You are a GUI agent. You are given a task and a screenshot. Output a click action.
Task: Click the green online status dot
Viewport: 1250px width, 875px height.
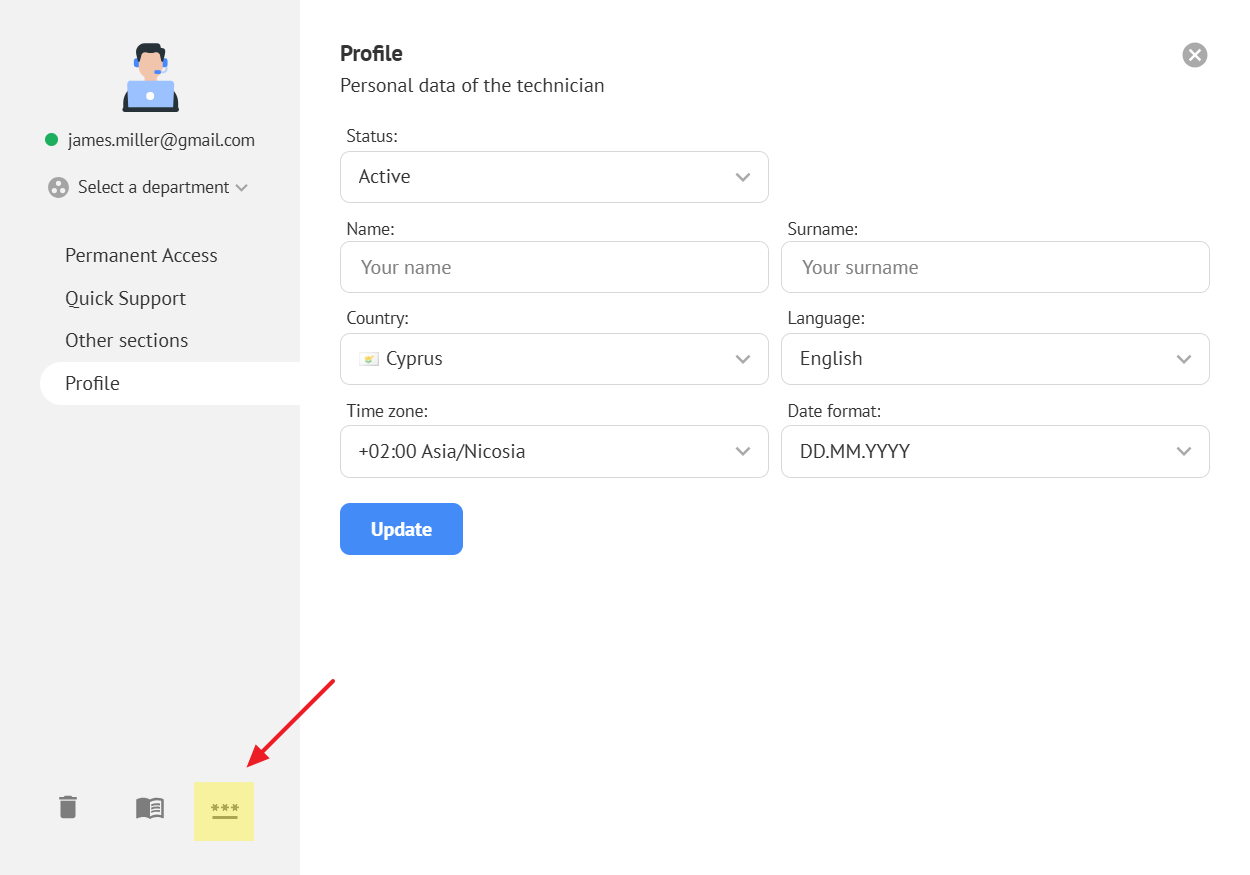[x=52, y=140]
